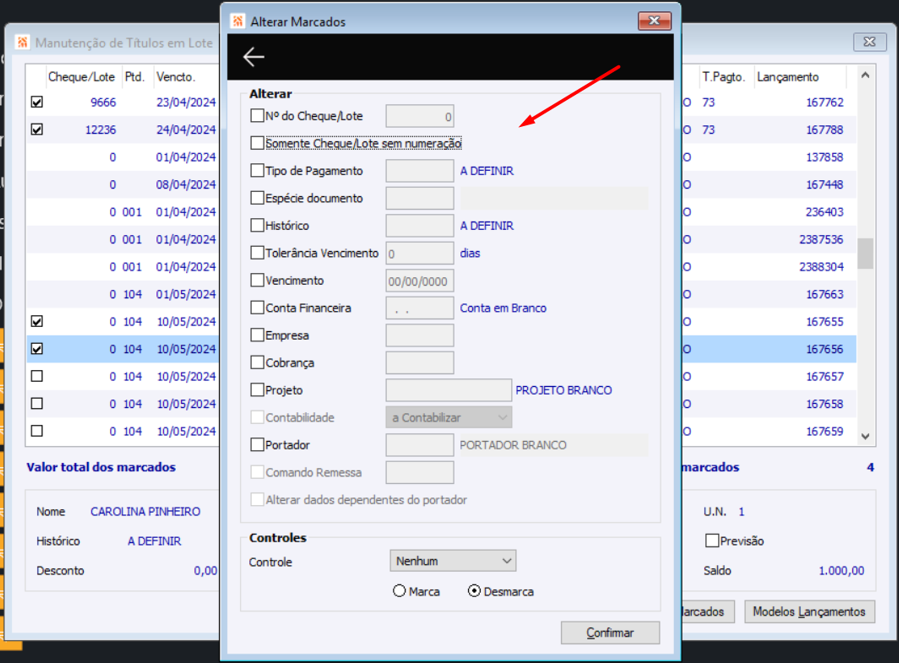This screenshot has height=663, width=899.
Task: Click the Cobrança input field
Action: coord(420,363)
